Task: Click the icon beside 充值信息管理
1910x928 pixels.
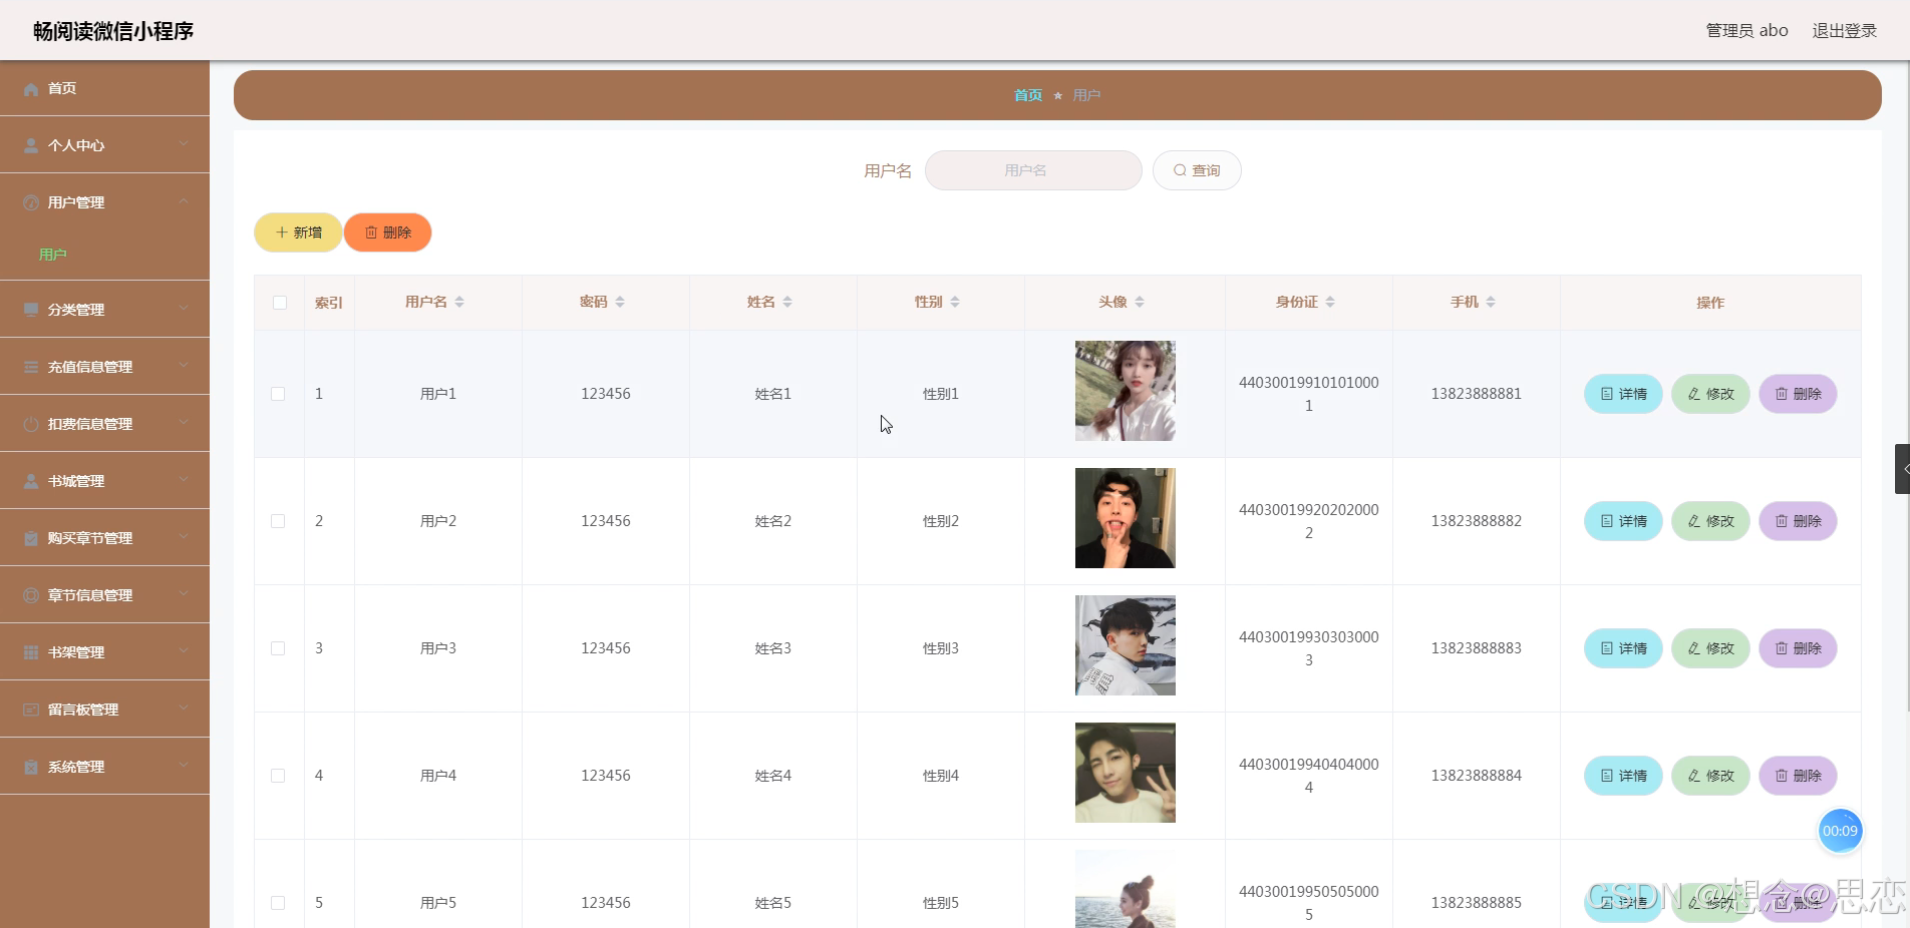Action: click(x=31, y=367)
